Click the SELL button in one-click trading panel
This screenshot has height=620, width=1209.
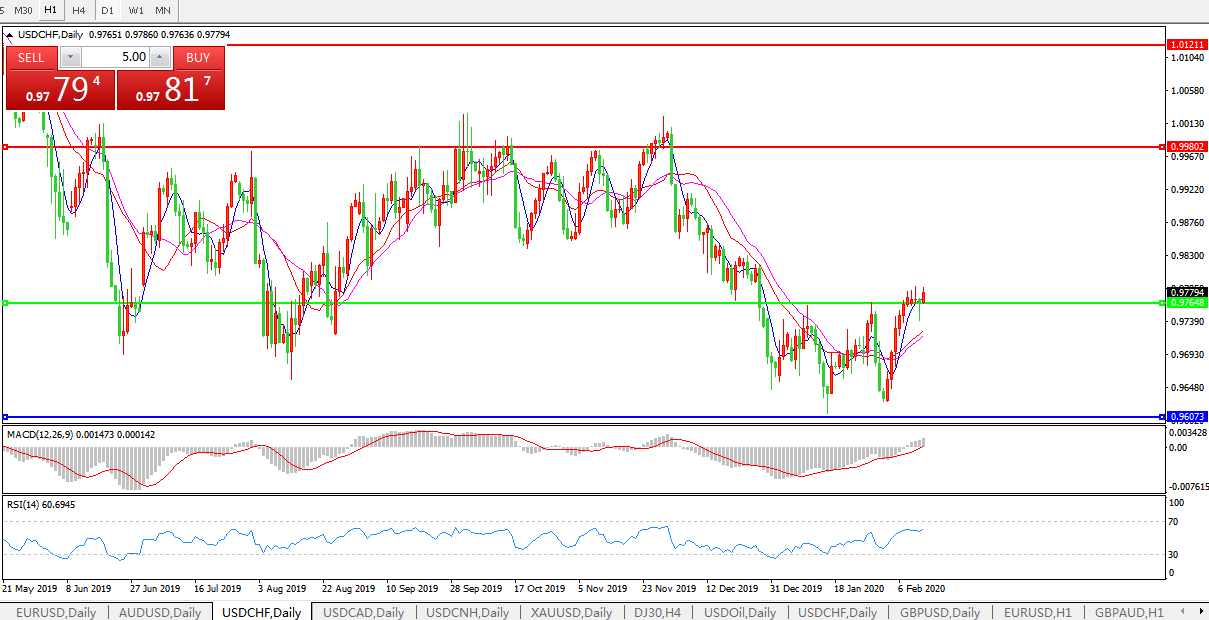click(32, 57)
